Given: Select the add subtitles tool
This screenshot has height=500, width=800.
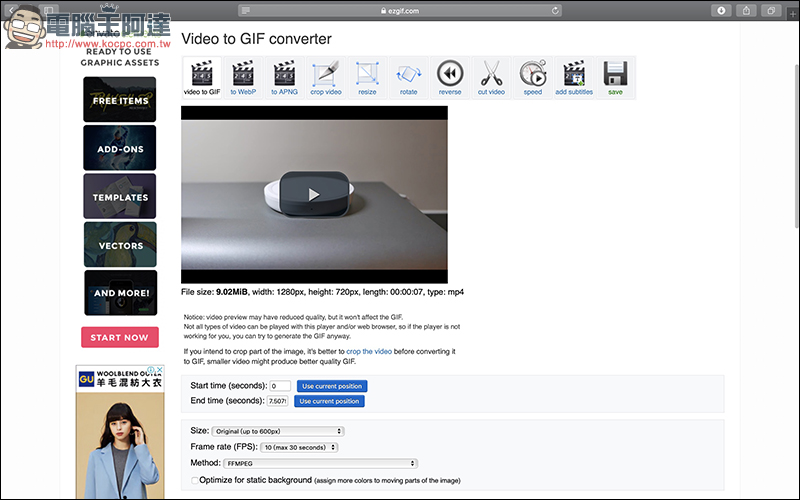Looking at the screenshot, I should pos(574,78).
